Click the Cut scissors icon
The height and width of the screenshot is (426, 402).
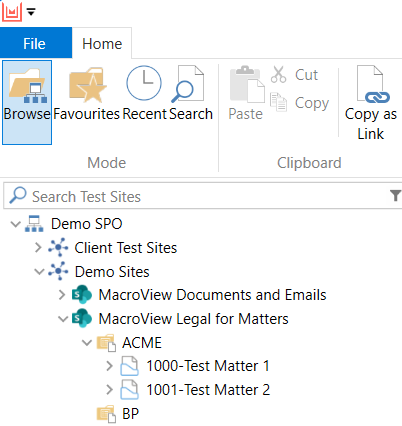pos(278,74)
